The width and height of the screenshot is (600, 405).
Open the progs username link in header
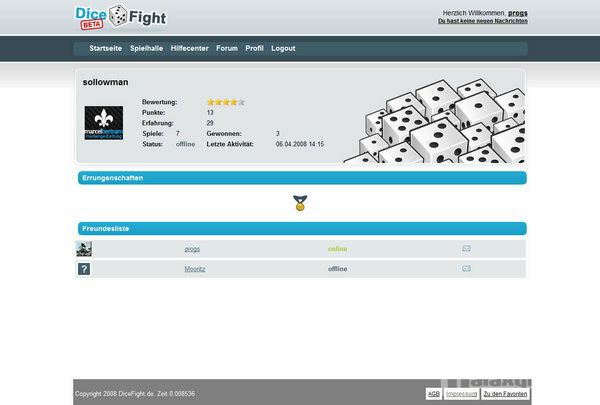(x=518, y=13)
